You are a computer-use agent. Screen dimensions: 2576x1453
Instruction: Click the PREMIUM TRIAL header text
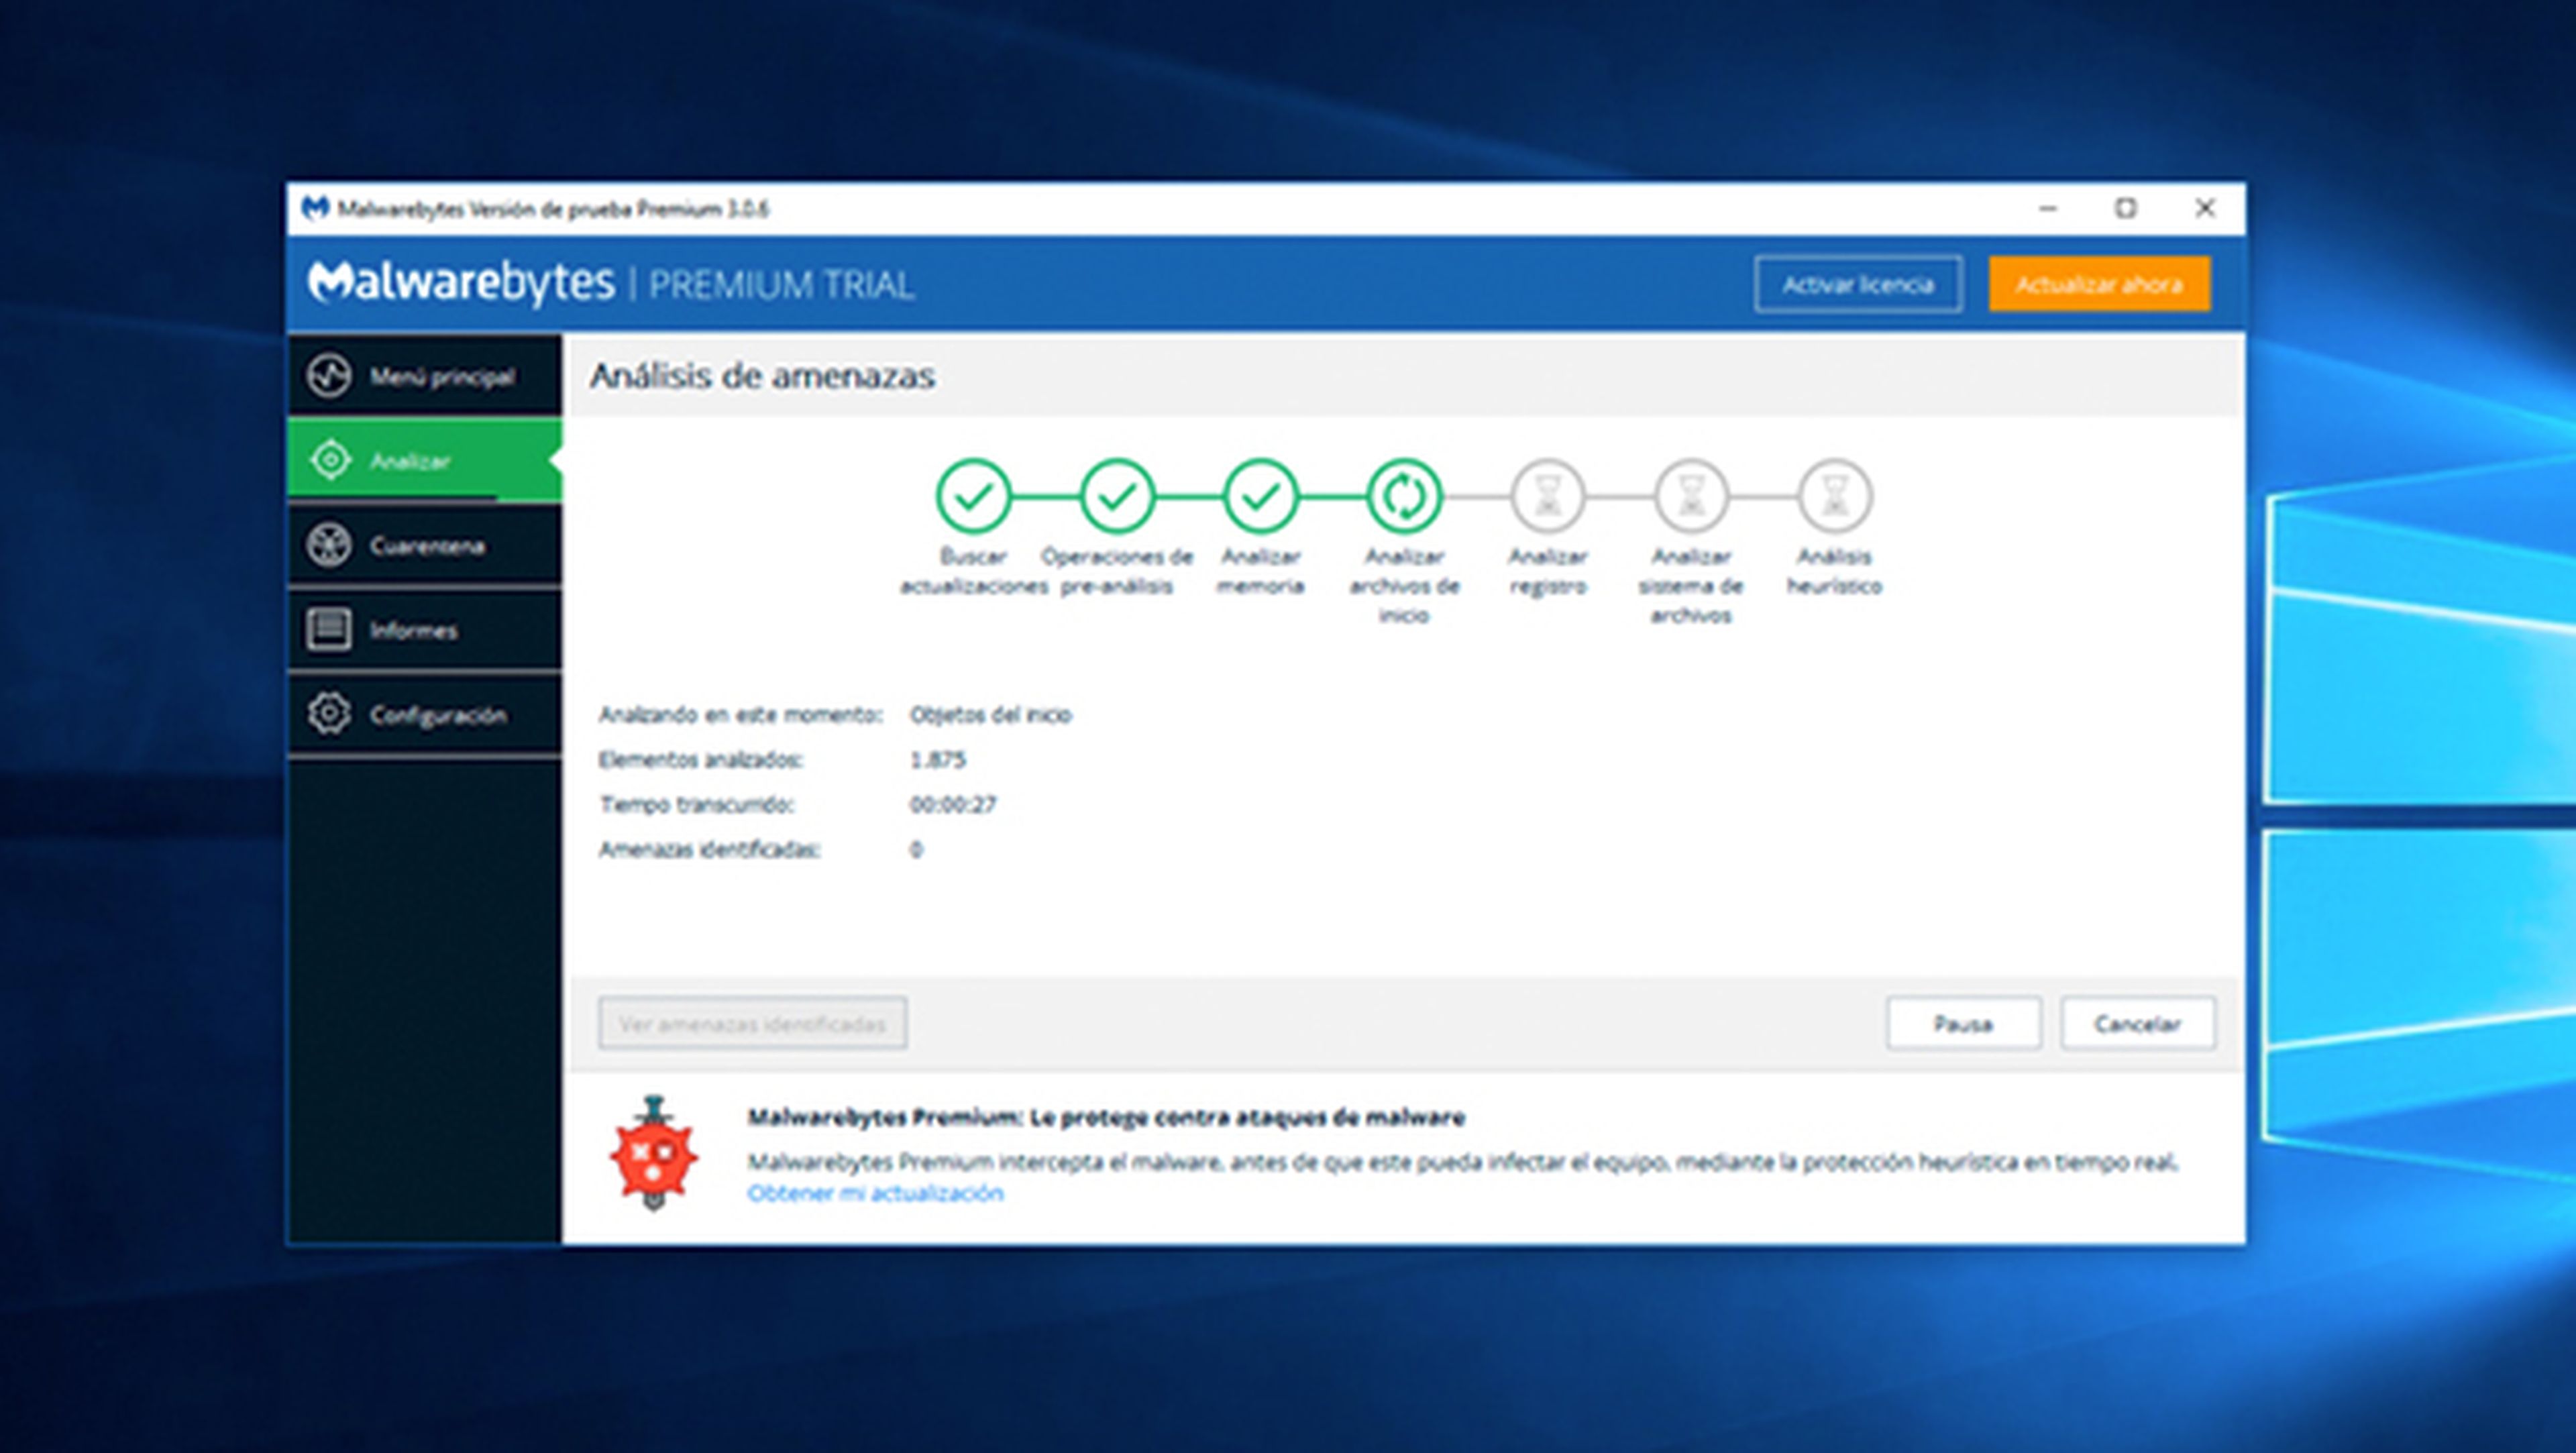(x=781, y=285)
